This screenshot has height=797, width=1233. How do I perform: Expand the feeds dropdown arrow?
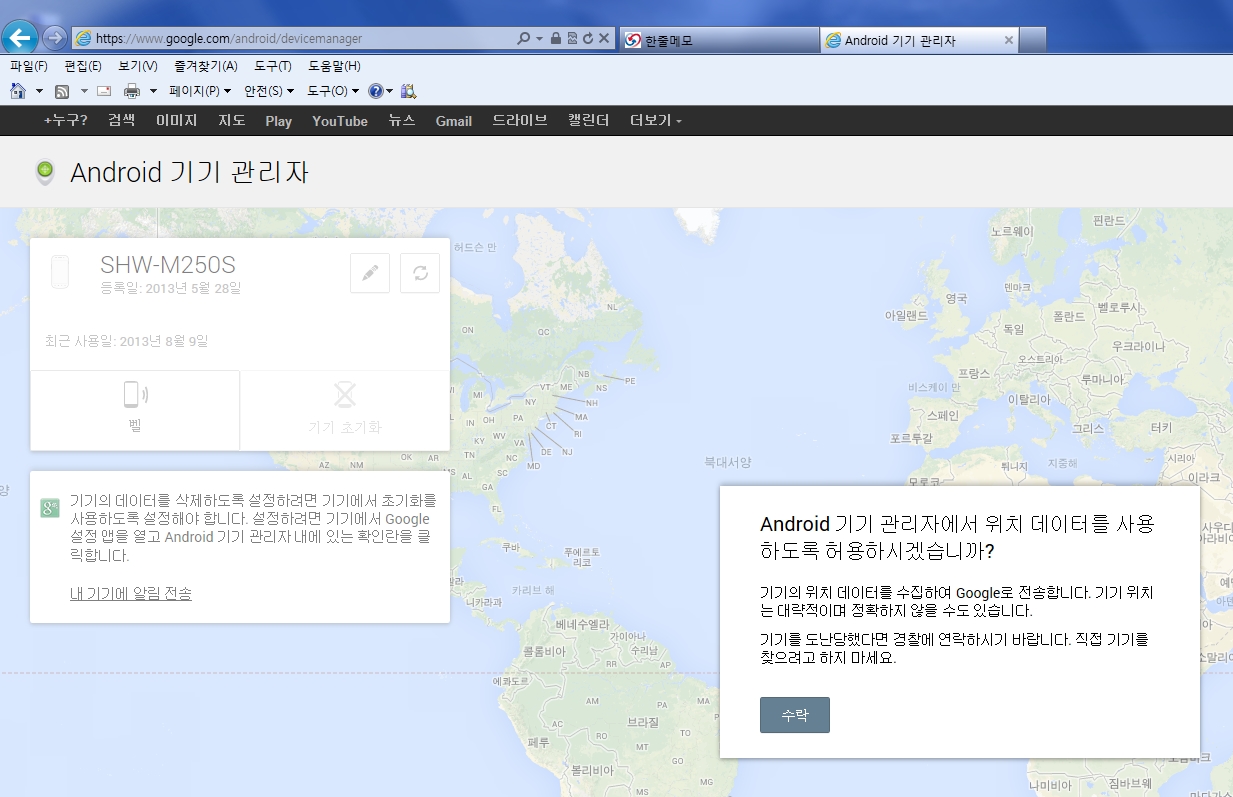(84, 91)
